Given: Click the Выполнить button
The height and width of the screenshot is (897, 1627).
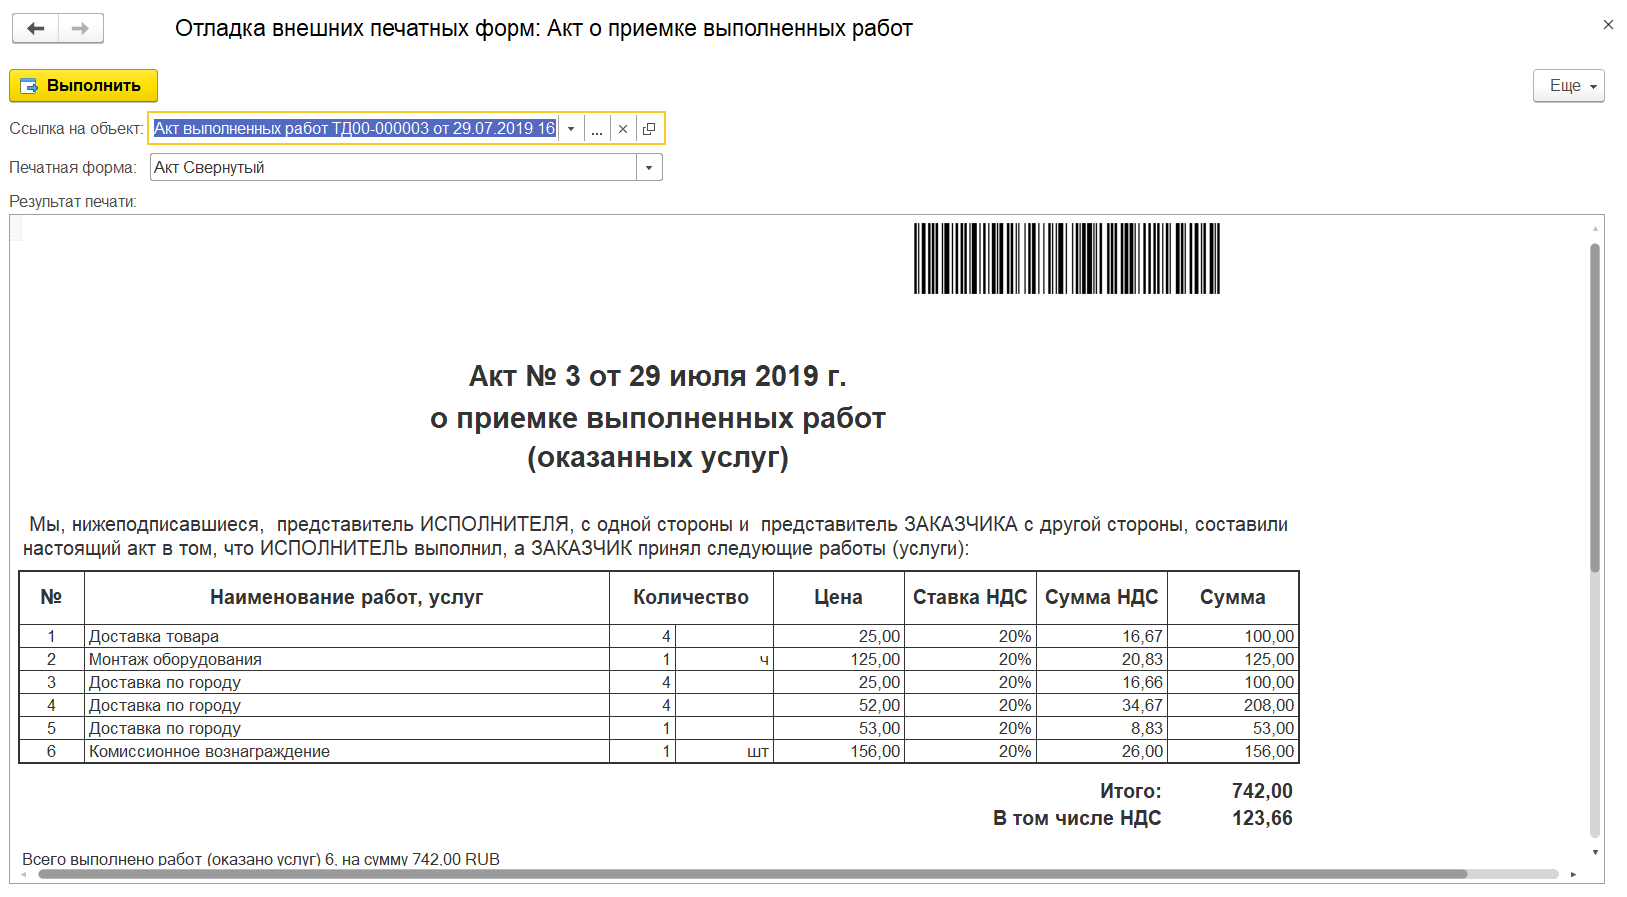Looking at the screenshot, I should (x=83, y=86).
